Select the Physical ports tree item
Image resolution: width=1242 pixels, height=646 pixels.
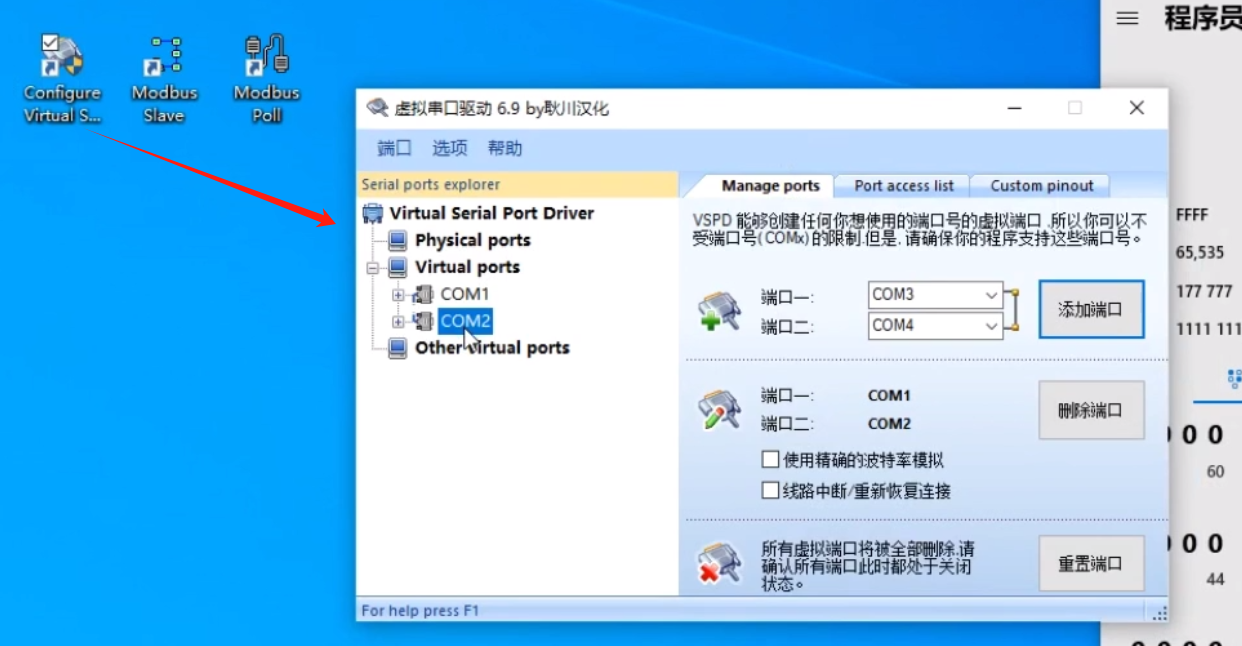[x=472, y=240]
